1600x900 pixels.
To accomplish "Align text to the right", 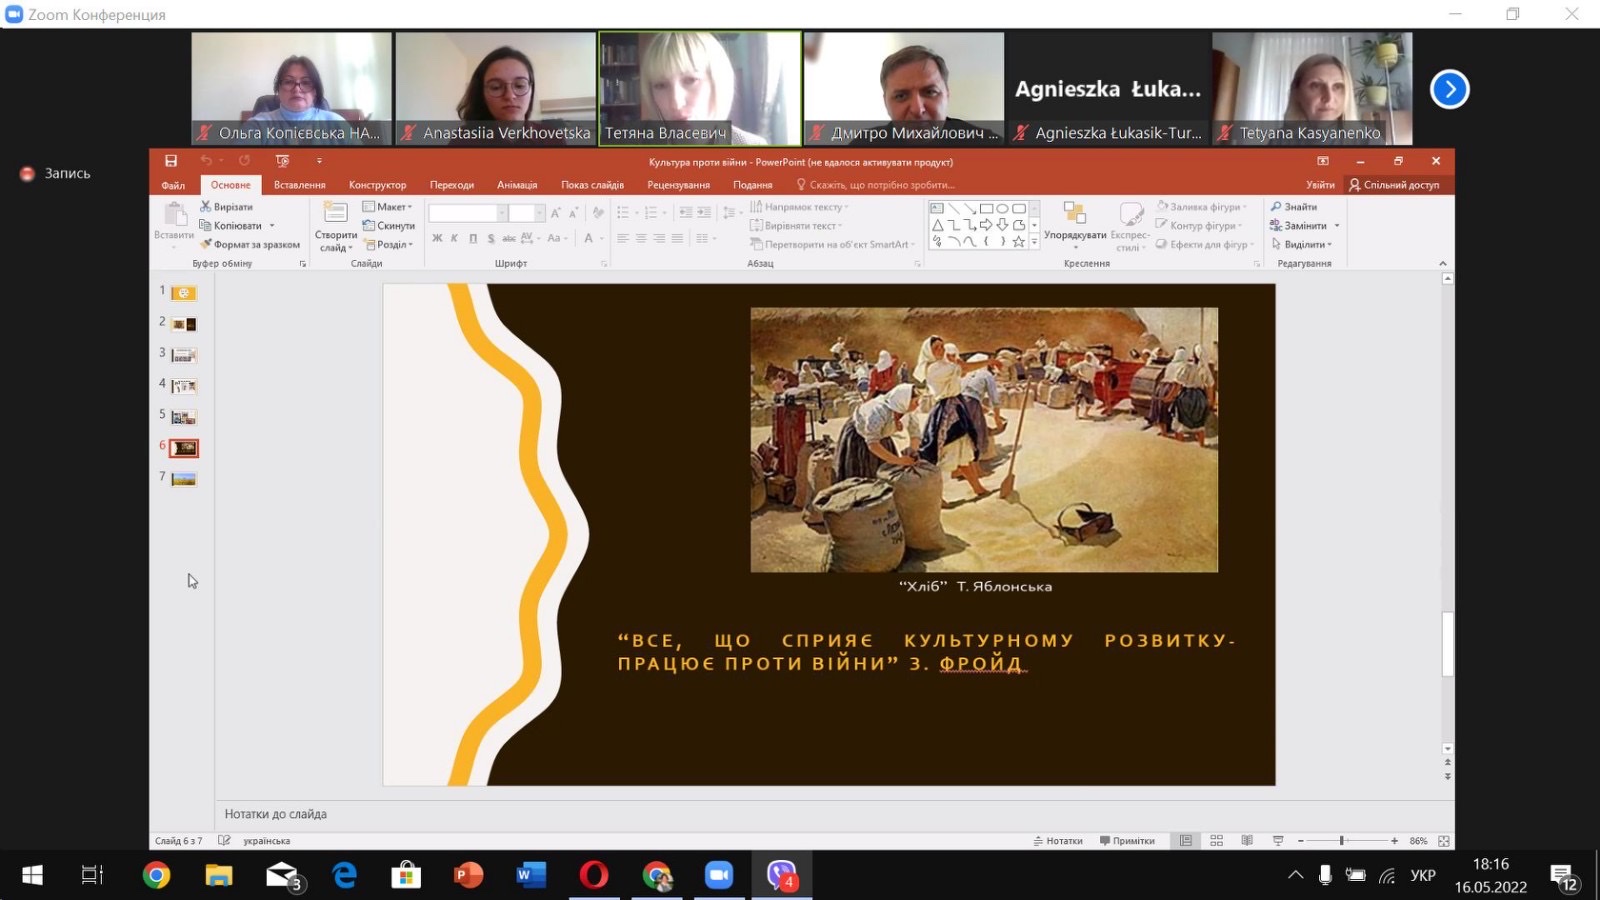I will coord(659,238).
